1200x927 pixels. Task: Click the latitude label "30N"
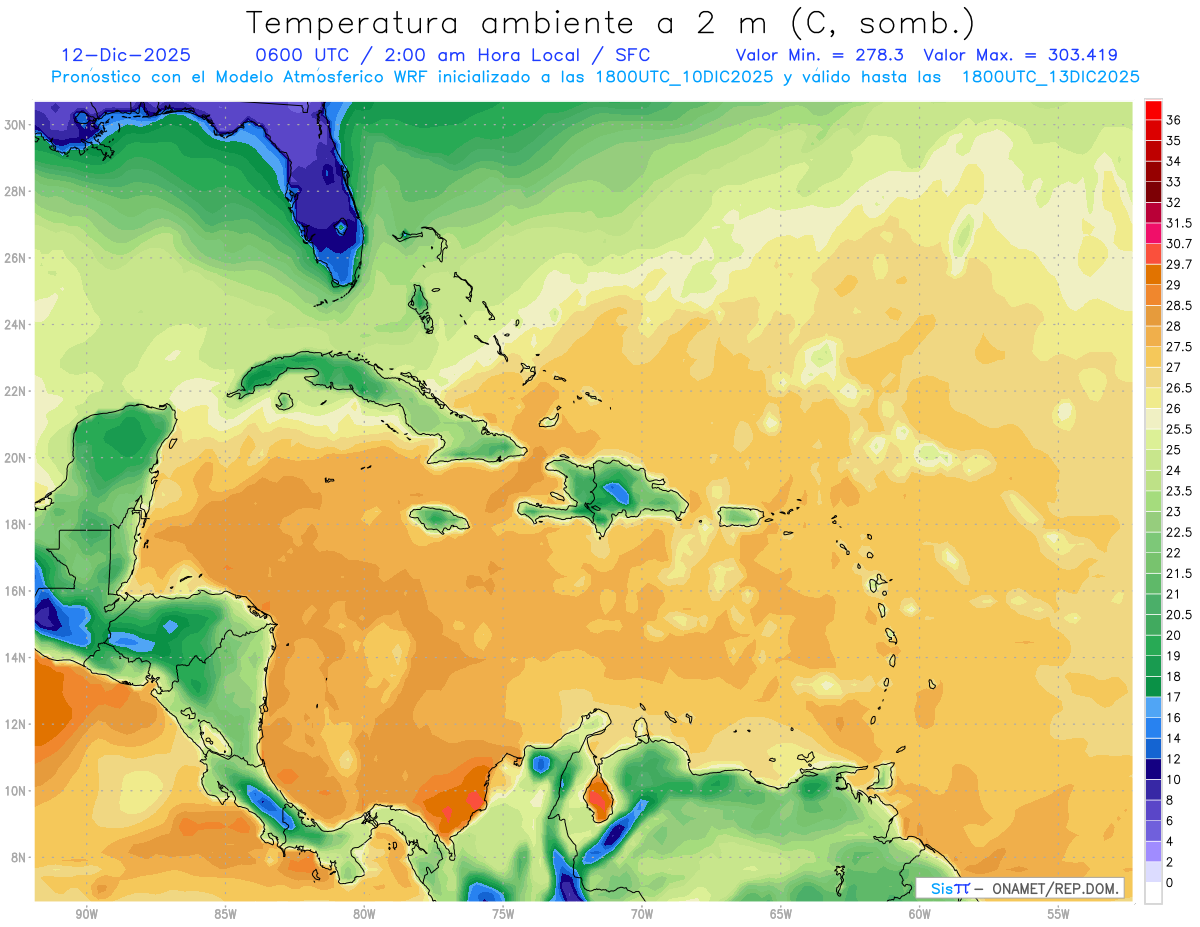15,125
